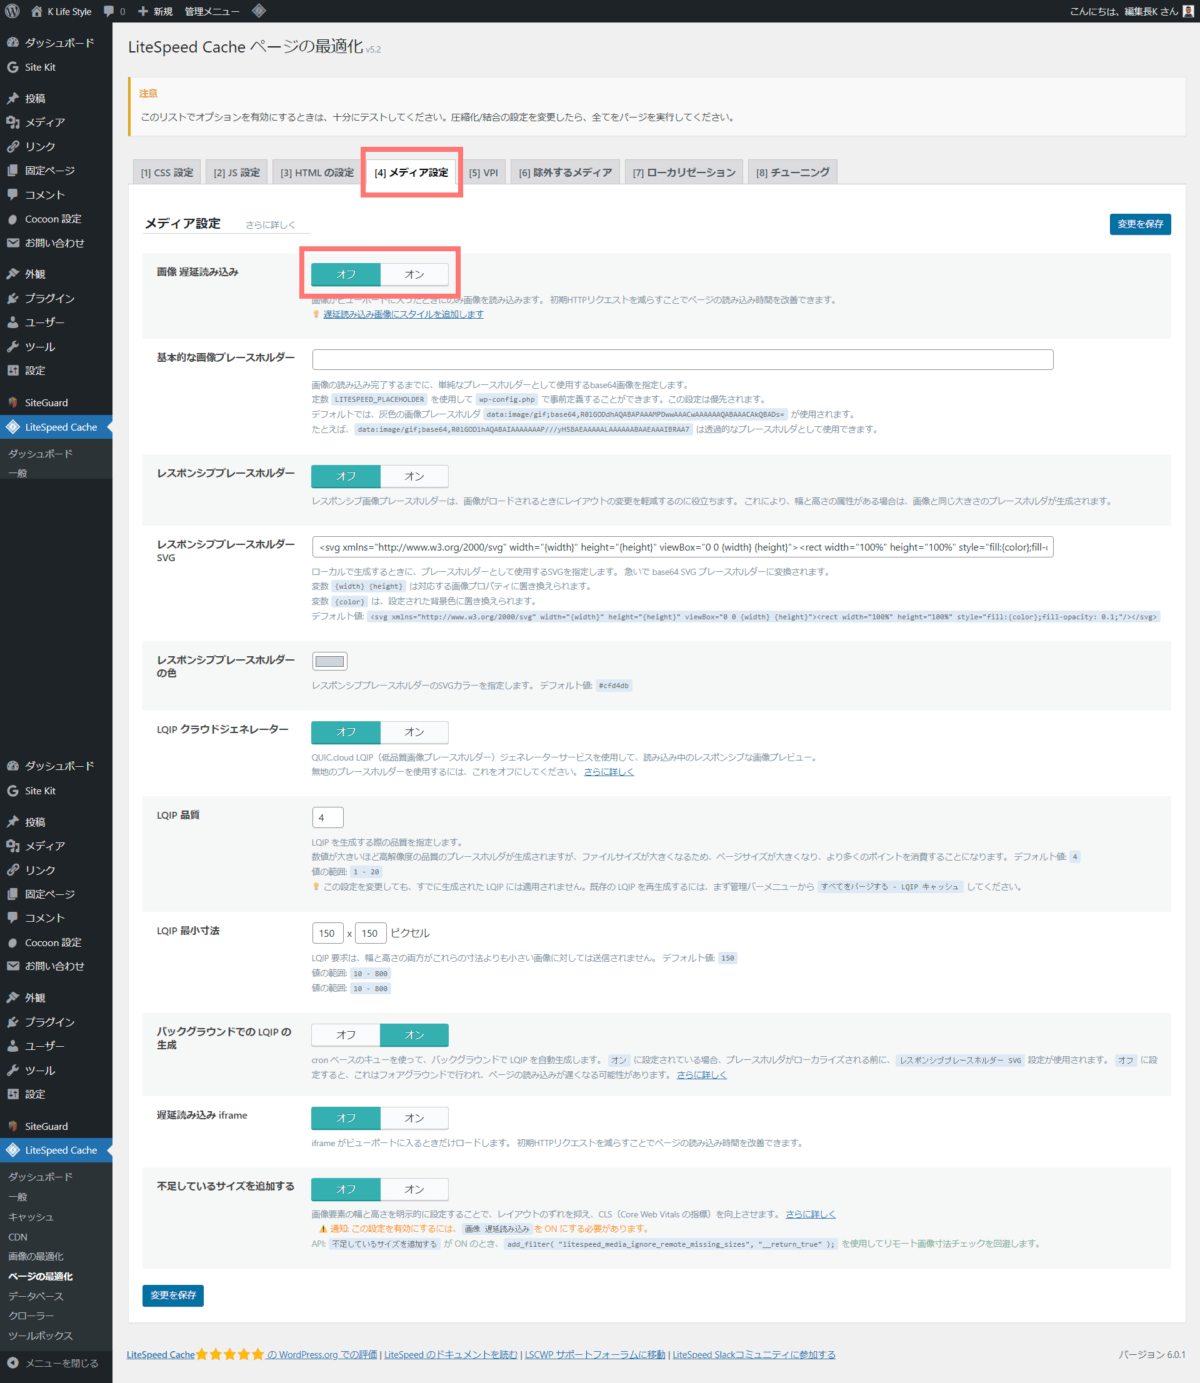
Task: Click the WordPress logo in the admin bar
Action: pyautogui.click(x=12, y=11)
